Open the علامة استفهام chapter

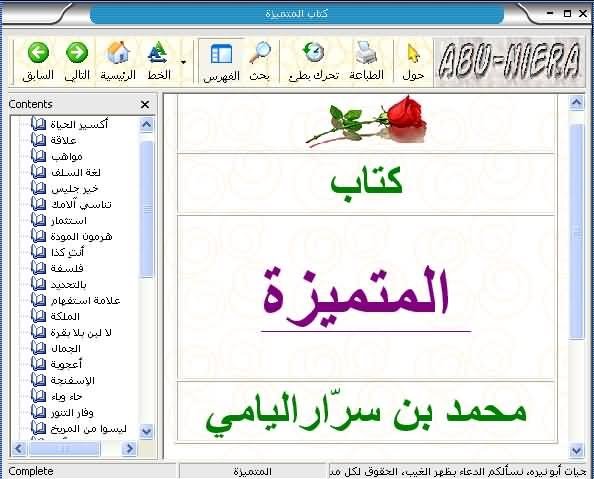point(85,301)
